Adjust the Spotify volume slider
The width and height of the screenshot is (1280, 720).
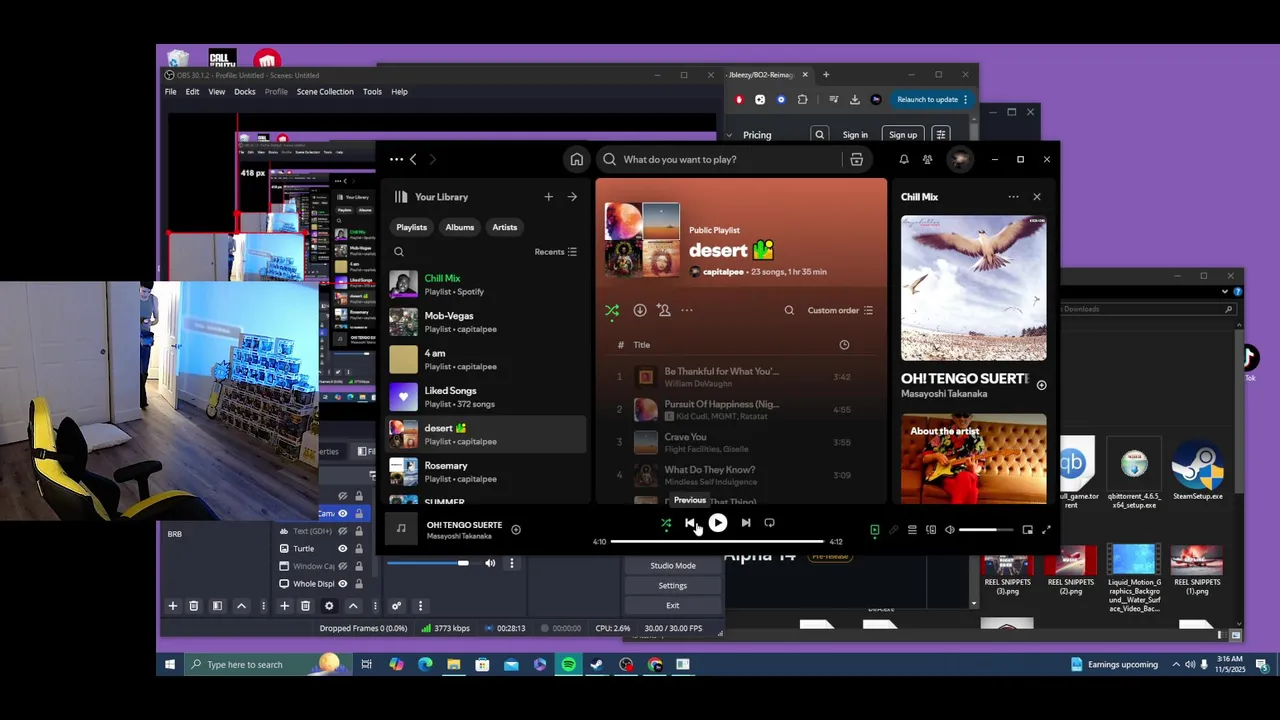[x=985, y=530]
